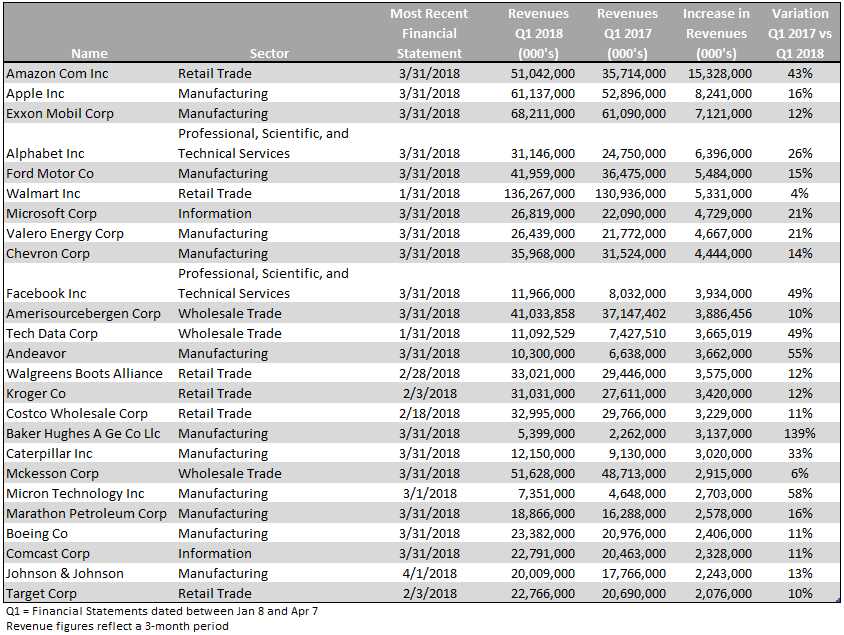844x635 pixels.
Task: Select Kroger's Q1 2018 revenue 31,031,000
Action: pyautogui.click(x=543, y=393)
